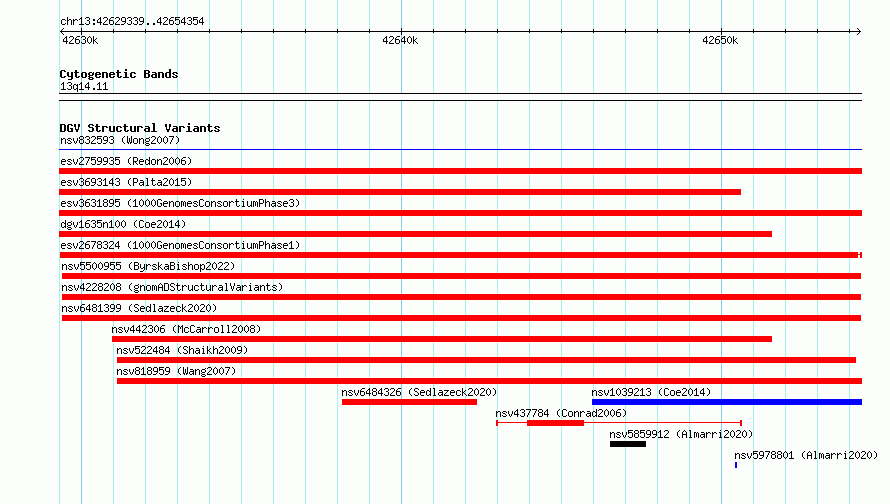Click the right arrow of the ruler
Screen dimensions: 890x504
pyautogui.click(x=858, y=31)
